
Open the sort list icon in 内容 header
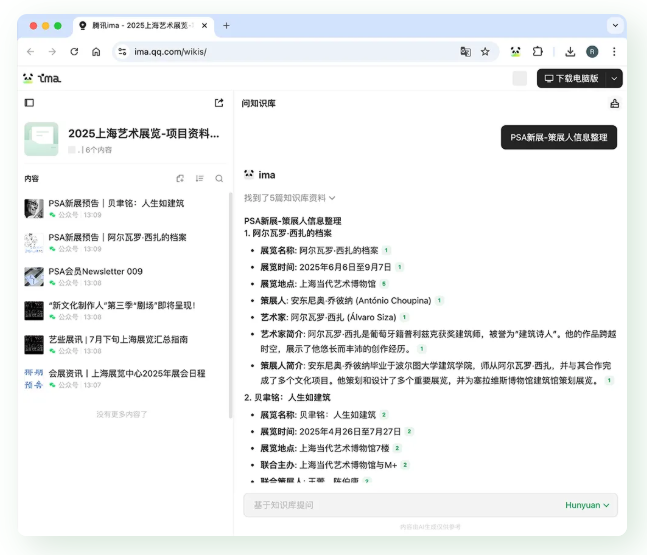point(199,179)
